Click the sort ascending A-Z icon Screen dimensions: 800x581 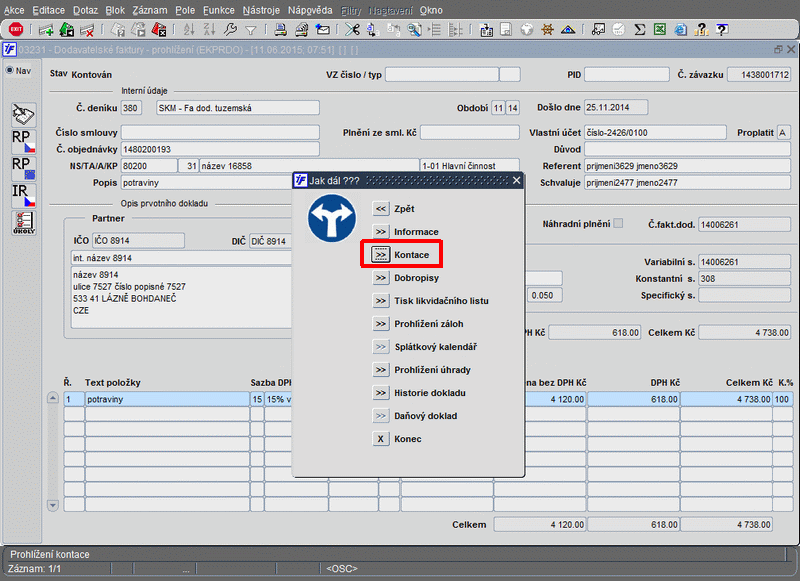click(189, 30)
